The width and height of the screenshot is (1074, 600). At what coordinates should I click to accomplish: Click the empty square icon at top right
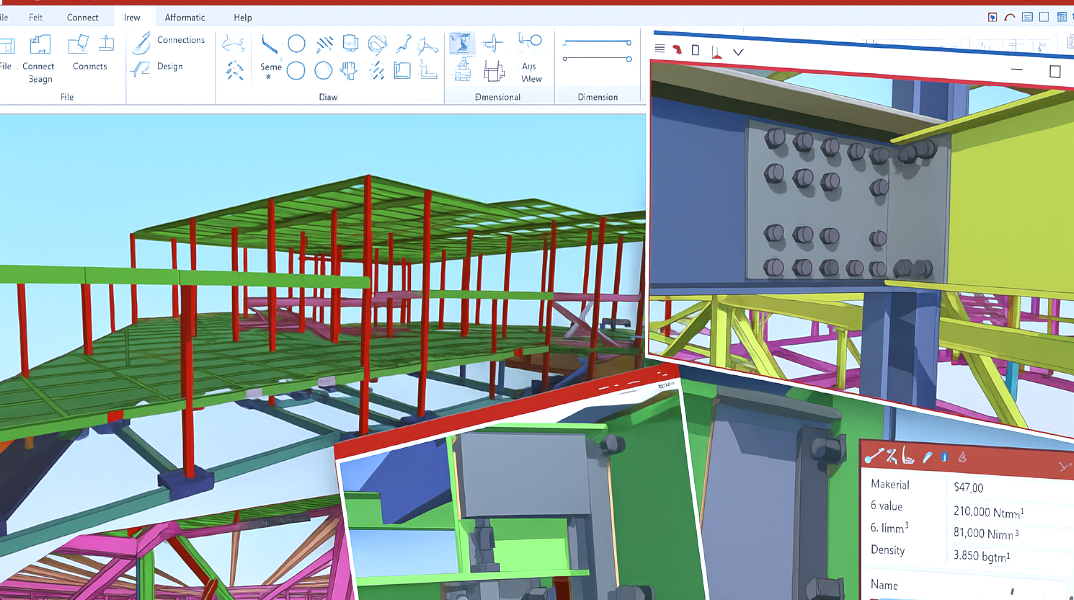[x=1044, y=17]
